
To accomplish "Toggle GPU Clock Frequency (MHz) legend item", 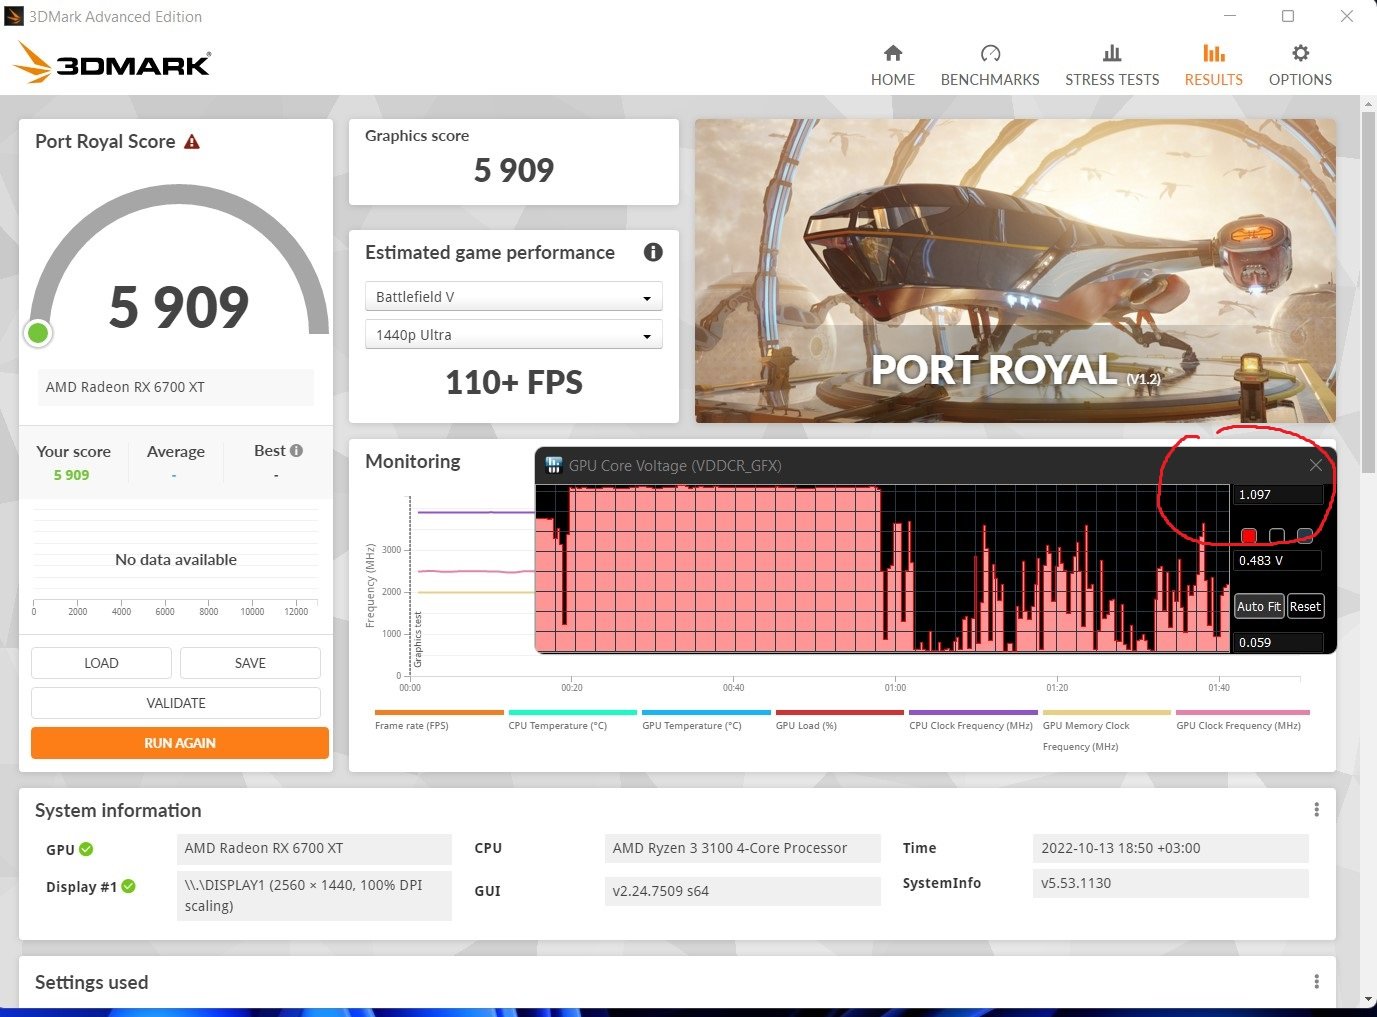I will tap(1242, 720).
